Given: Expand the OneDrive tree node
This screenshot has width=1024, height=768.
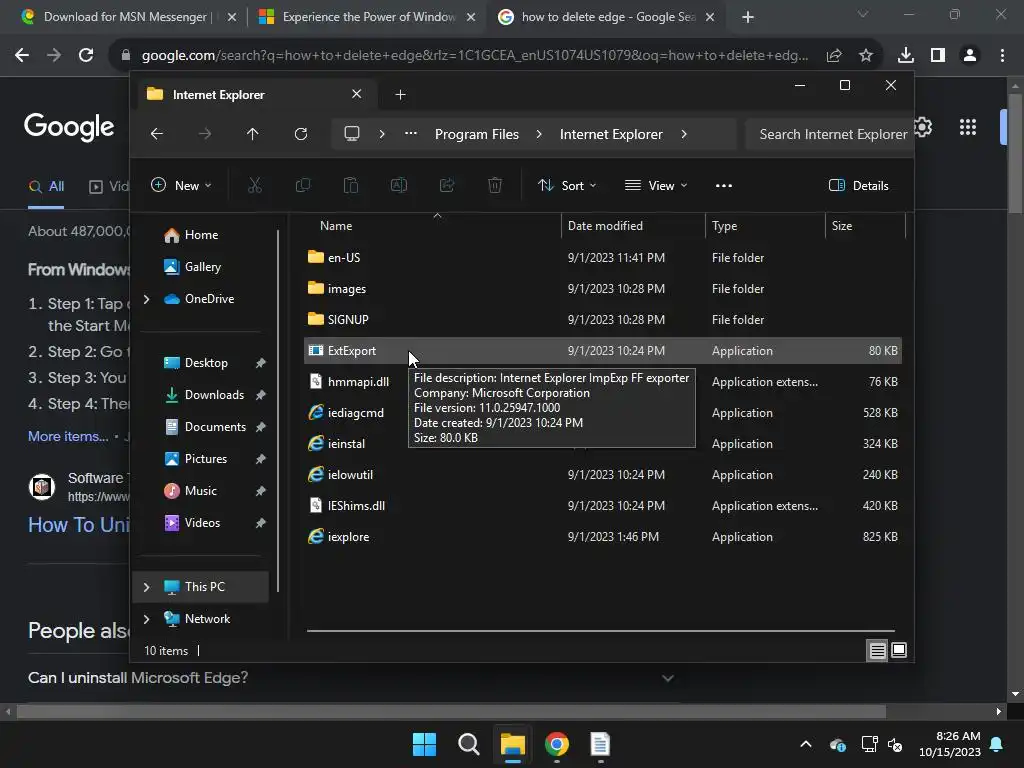Looking at the screenshot, I should tap(146, 299).
